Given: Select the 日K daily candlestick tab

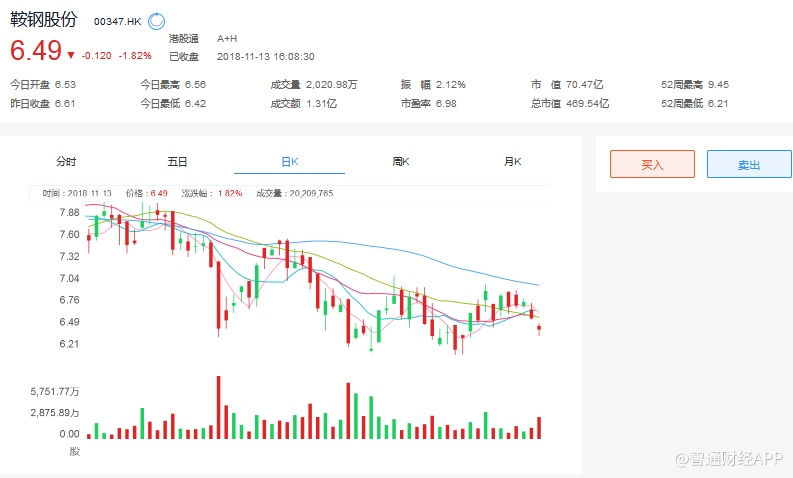Looking at the screenshot, I should (x=289, y=161).
